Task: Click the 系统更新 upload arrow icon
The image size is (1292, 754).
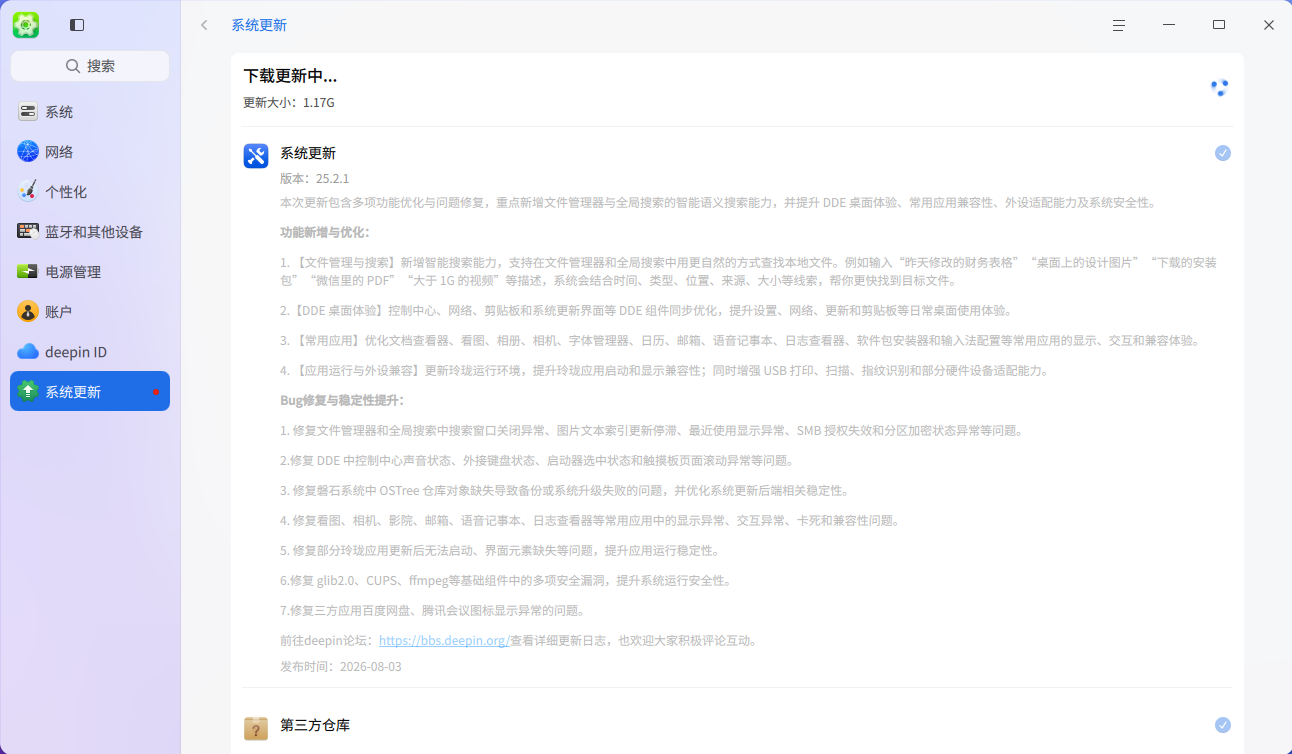Action: click(x=28, y=392)
